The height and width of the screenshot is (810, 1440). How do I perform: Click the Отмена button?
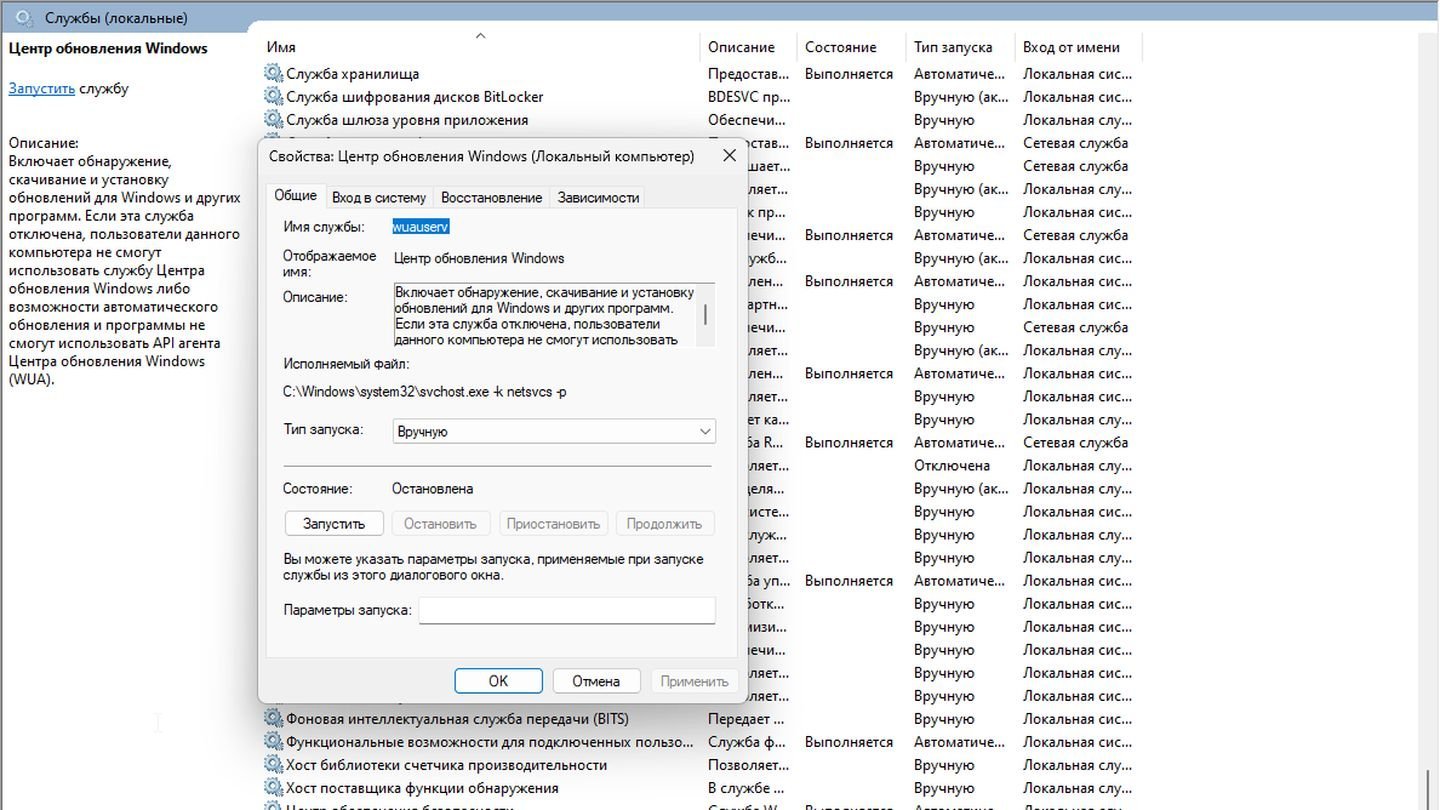tap(596, 681)
